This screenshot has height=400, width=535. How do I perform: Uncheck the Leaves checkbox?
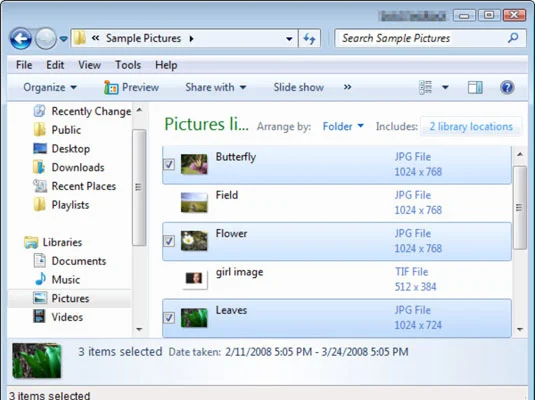pyautogui.click(x=169, y=318)
